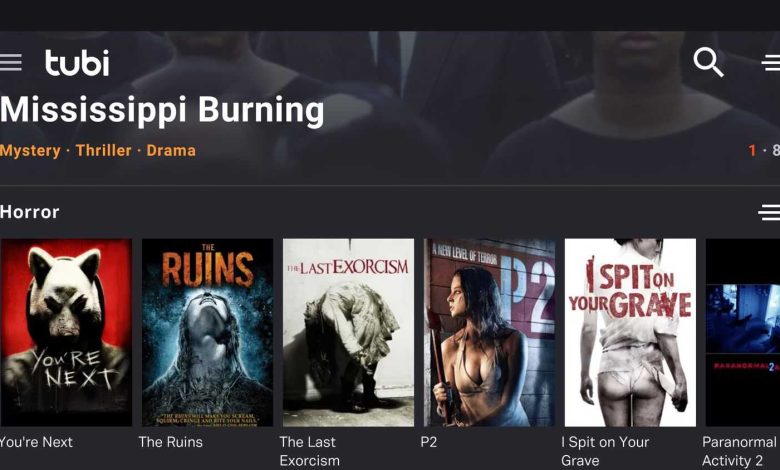
Task: Open the Horror category heading
Action: [30, 212]
